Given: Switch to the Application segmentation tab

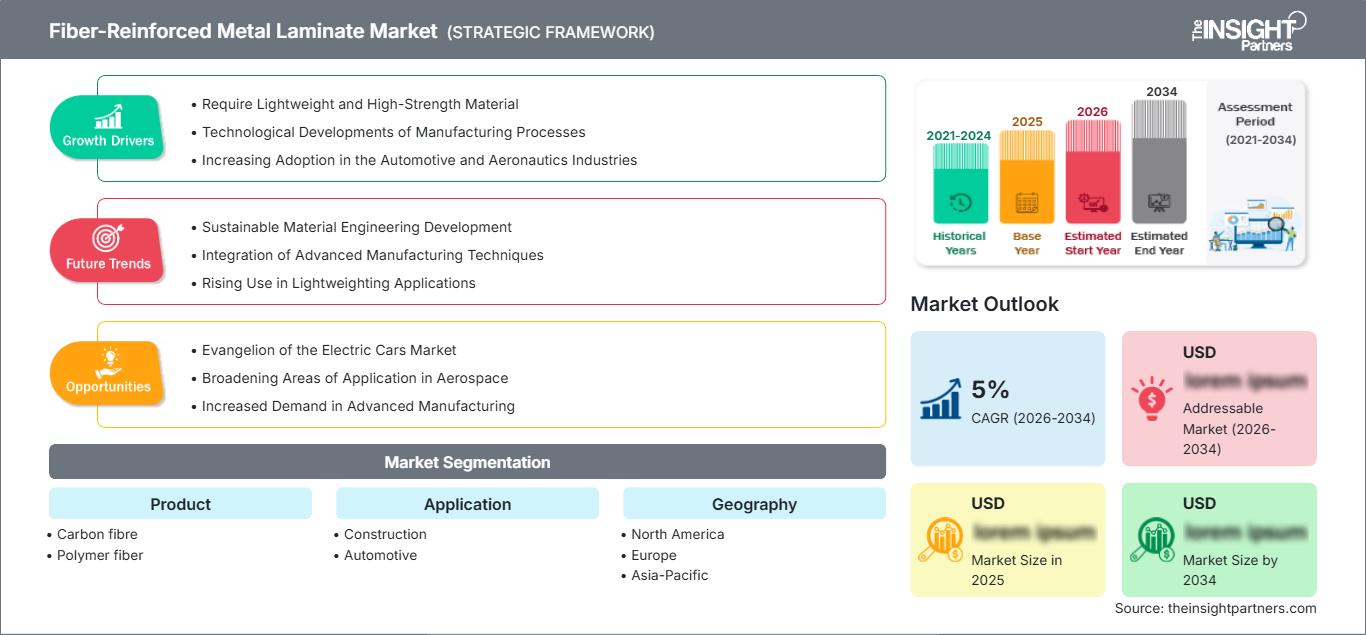Looking at the screenshot, I should tap(467, 504).
